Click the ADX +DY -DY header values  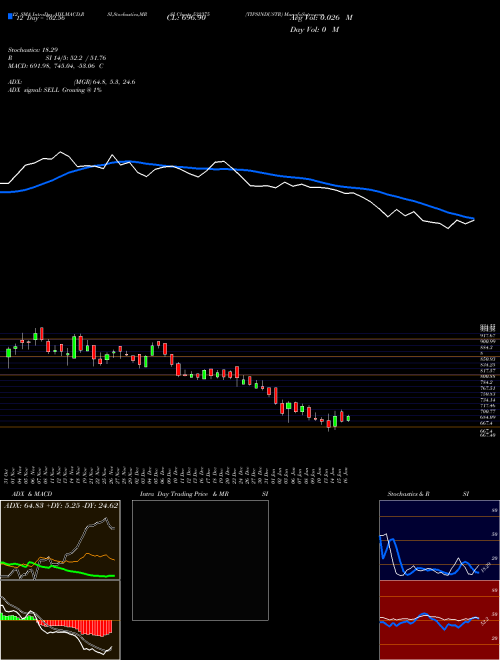[61, 506]
